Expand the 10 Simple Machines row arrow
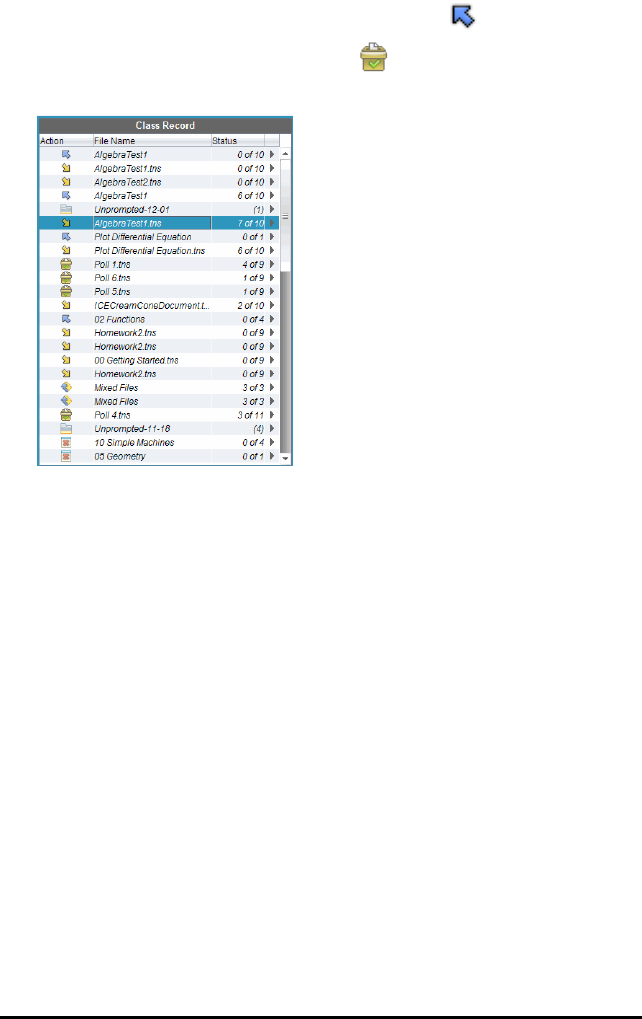 272,443
